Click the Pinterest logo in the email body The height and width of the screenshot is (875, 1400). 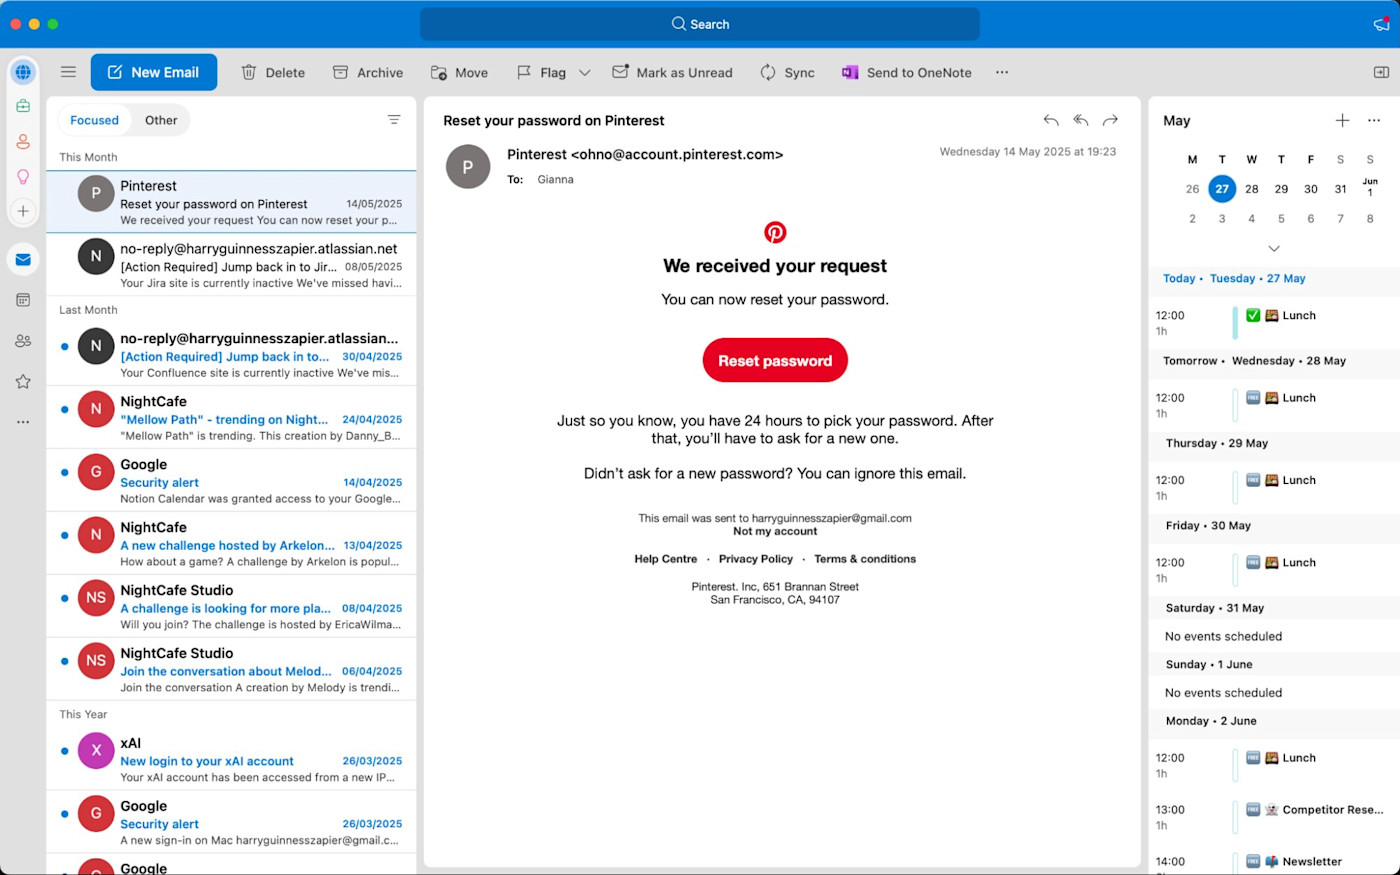[x=775, y=232]
